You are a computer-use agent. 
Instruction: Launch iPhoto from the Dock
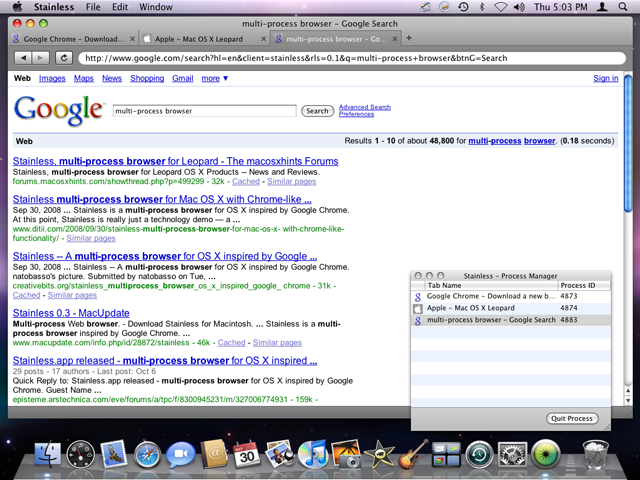click(x=346, y=454)
